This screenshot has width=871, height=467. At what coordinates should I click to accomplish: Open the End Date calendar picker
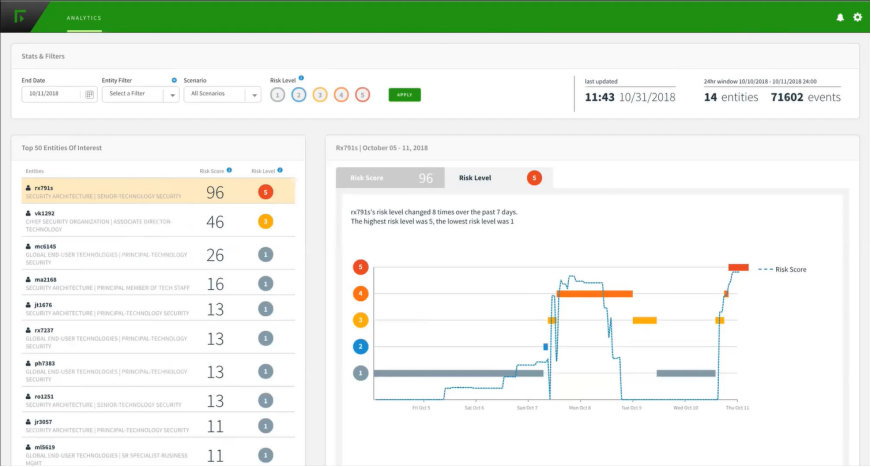coord(89,94)
